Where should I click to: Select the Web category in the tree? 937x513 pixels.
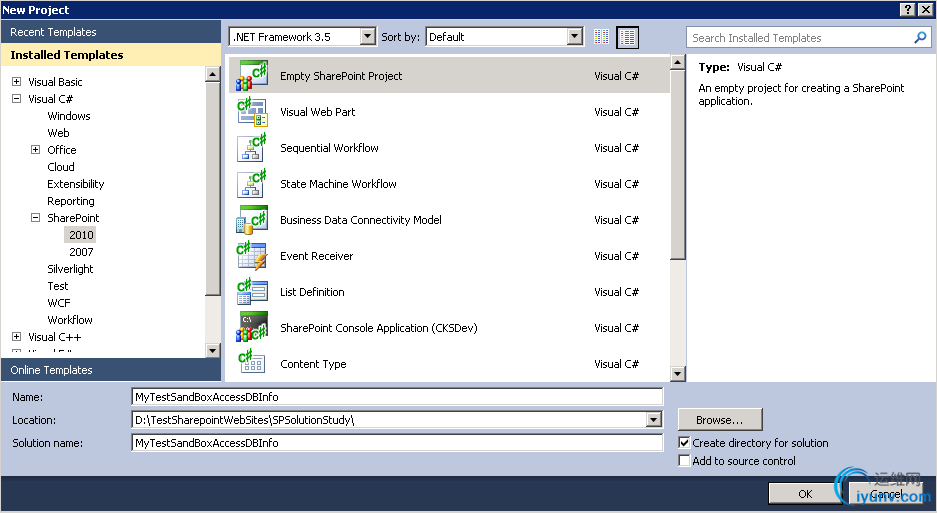click(x=59, y=133)
